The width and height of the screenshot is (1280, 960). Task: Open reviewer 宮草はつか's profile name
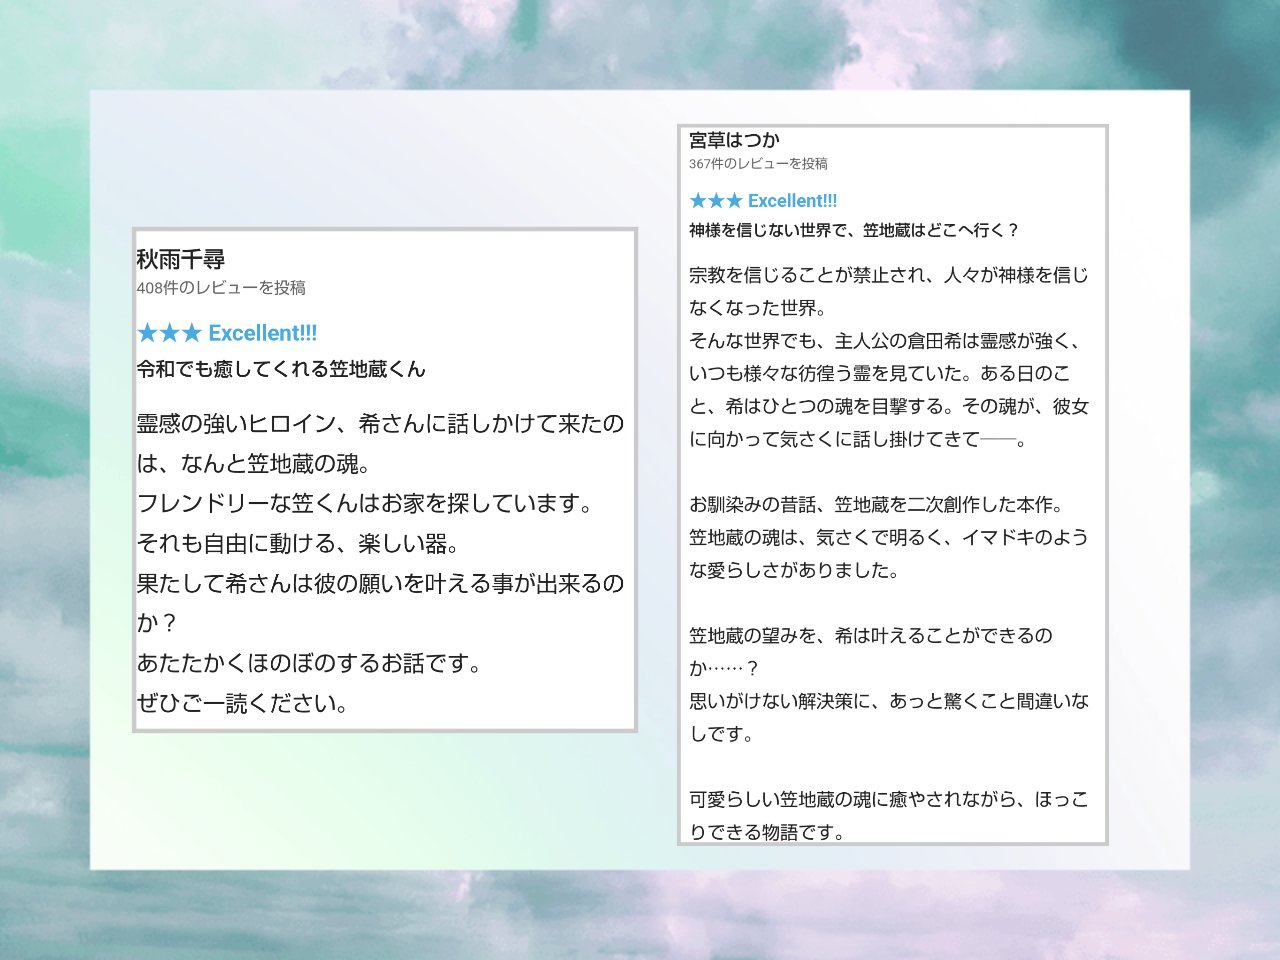[x=734, y=141]
